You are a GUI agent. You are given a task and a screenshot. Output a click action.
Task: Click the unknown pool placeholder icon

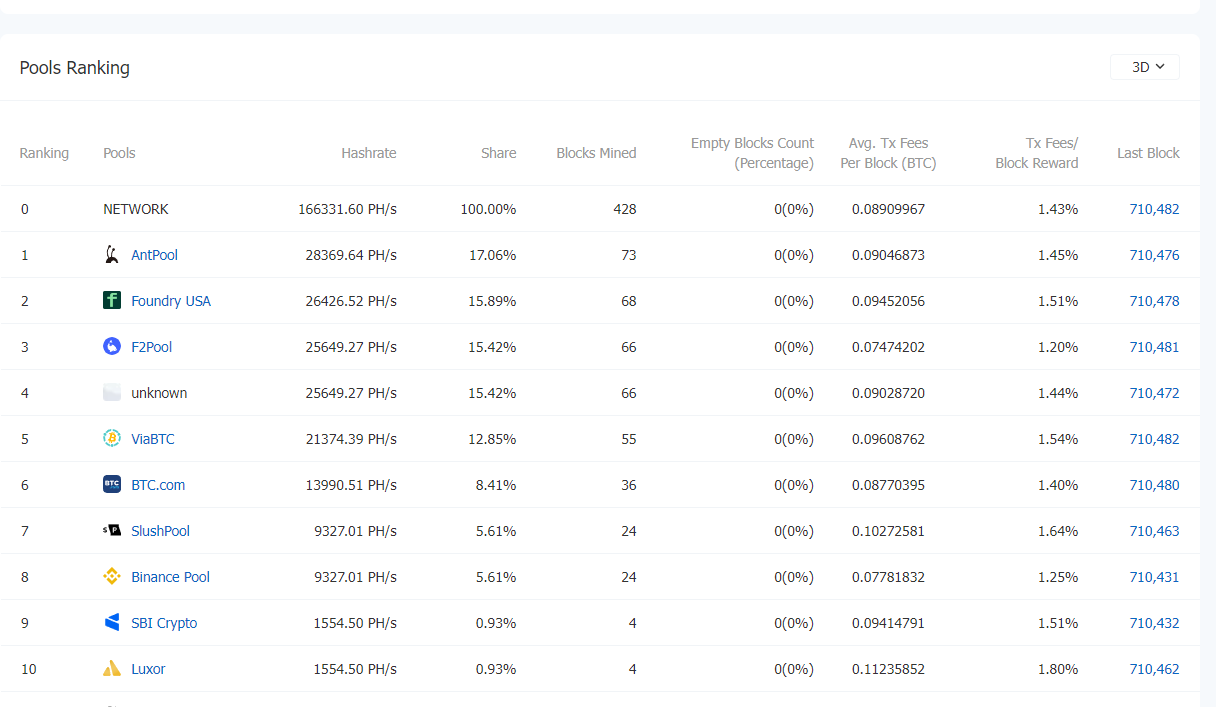click(112, 393)
